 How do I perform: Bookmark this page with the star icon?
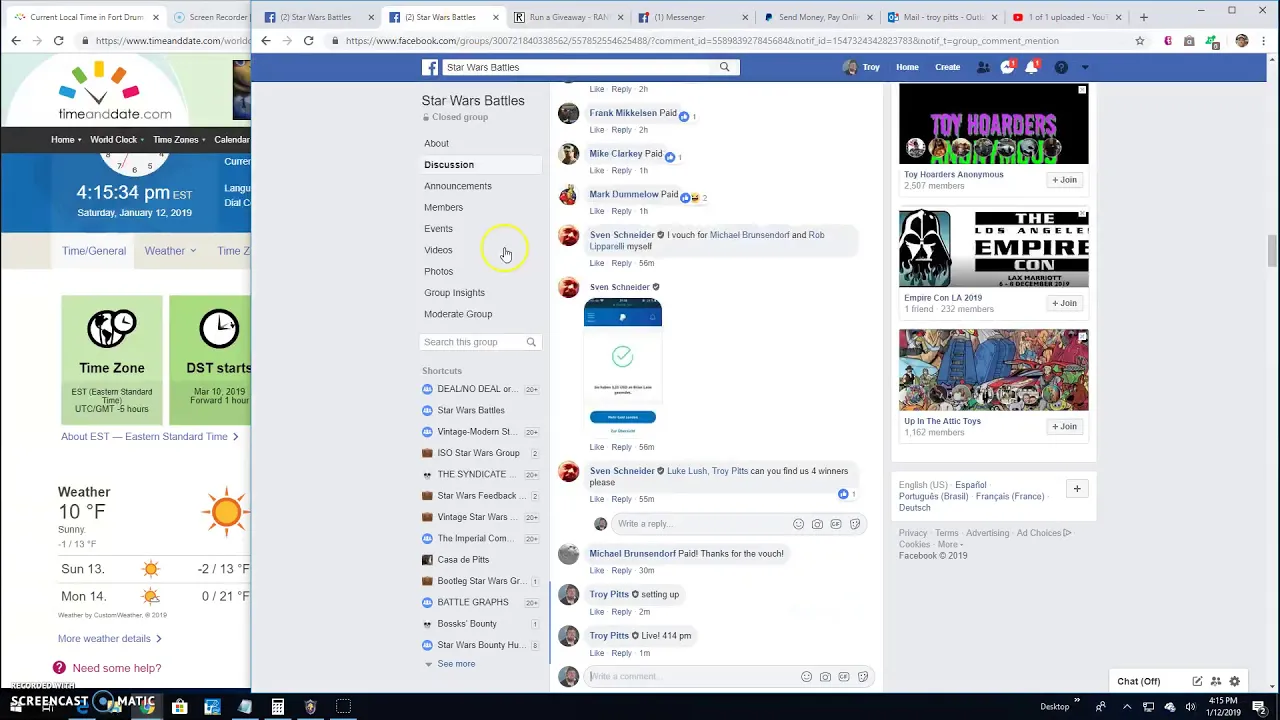pos(1139,41)
